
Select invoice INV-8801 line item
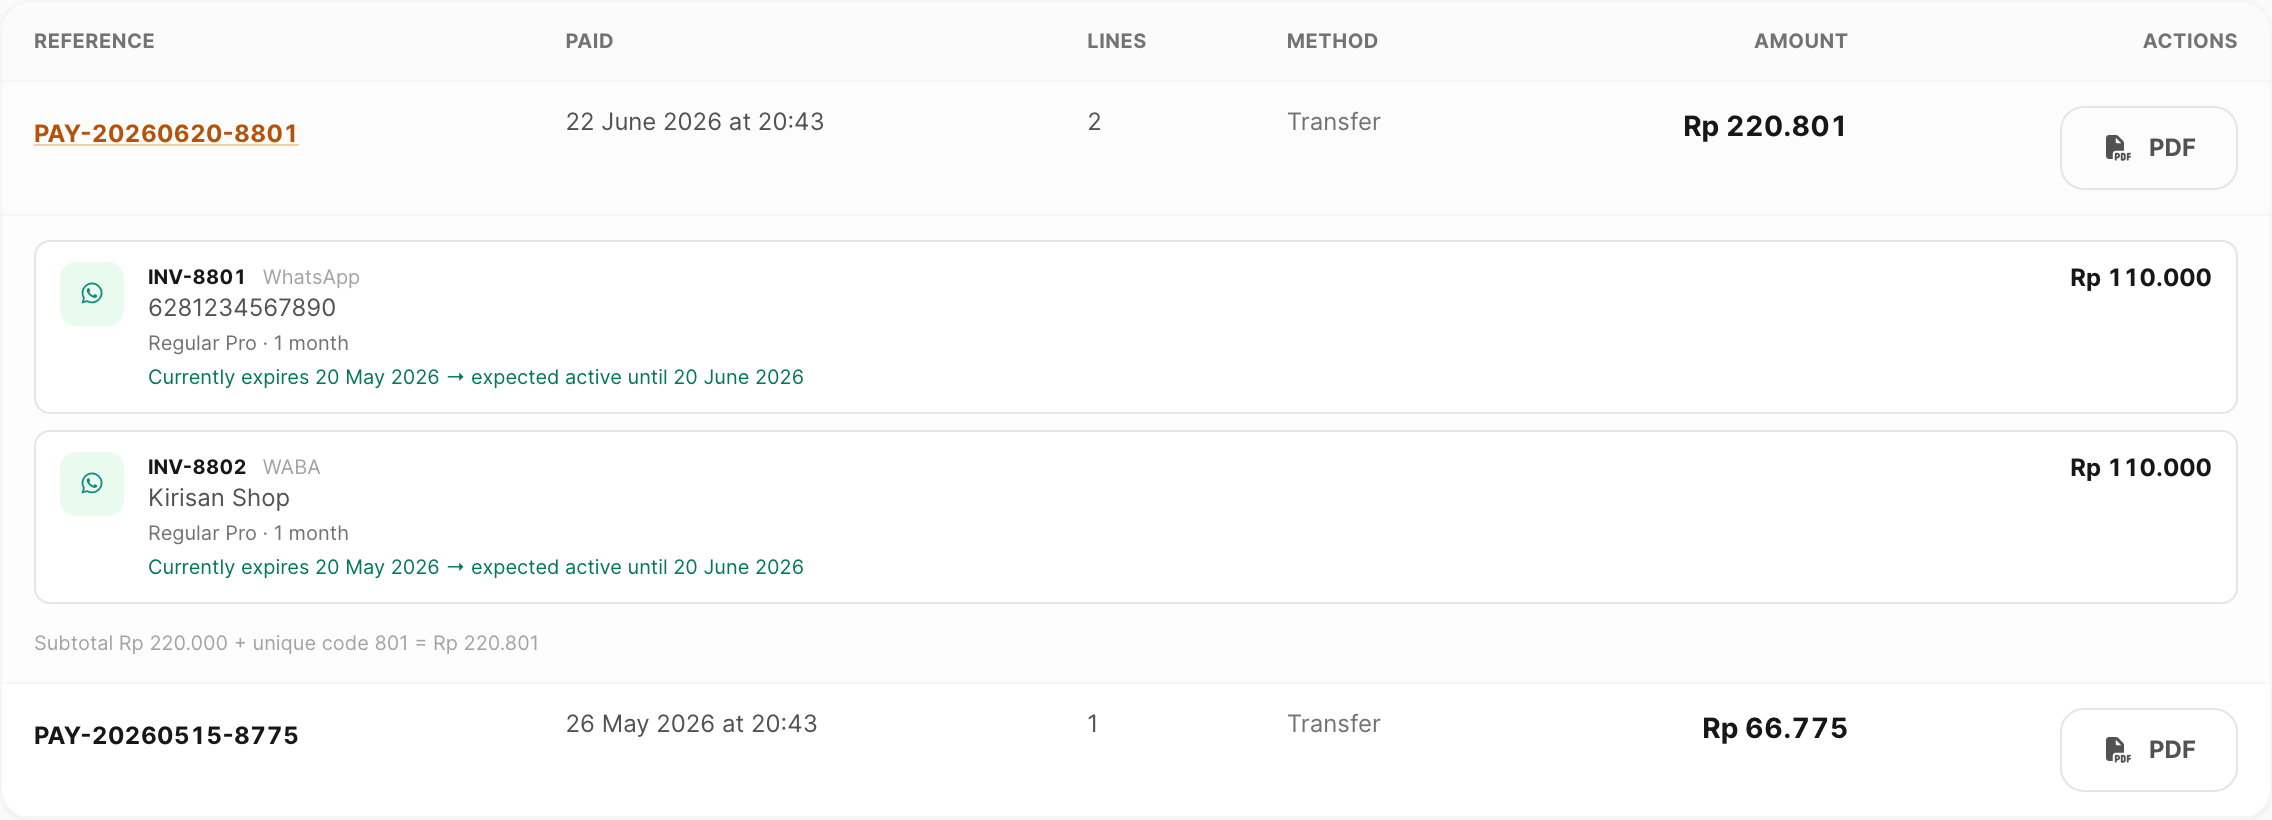click(x=1136, y=327)
